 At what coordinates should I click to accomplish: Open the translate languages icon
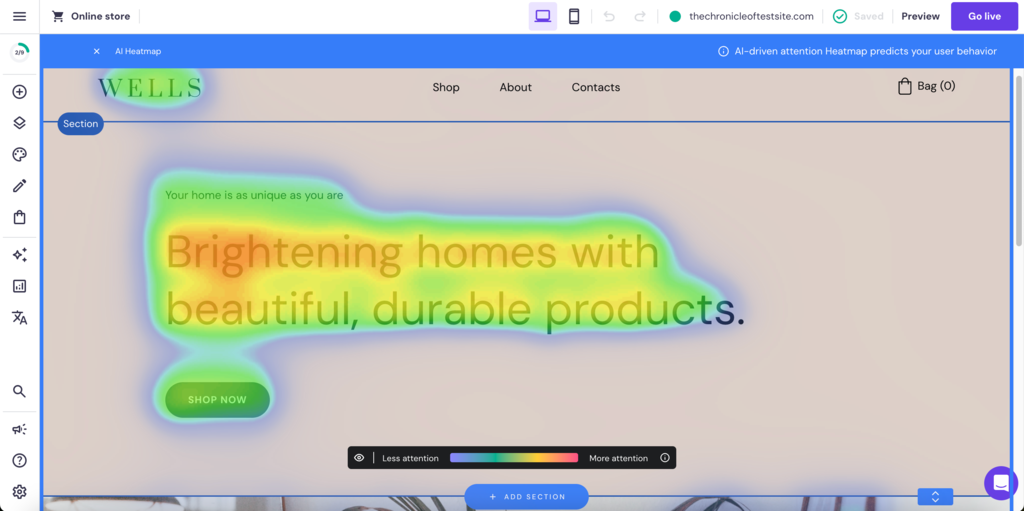pos(19,318)
